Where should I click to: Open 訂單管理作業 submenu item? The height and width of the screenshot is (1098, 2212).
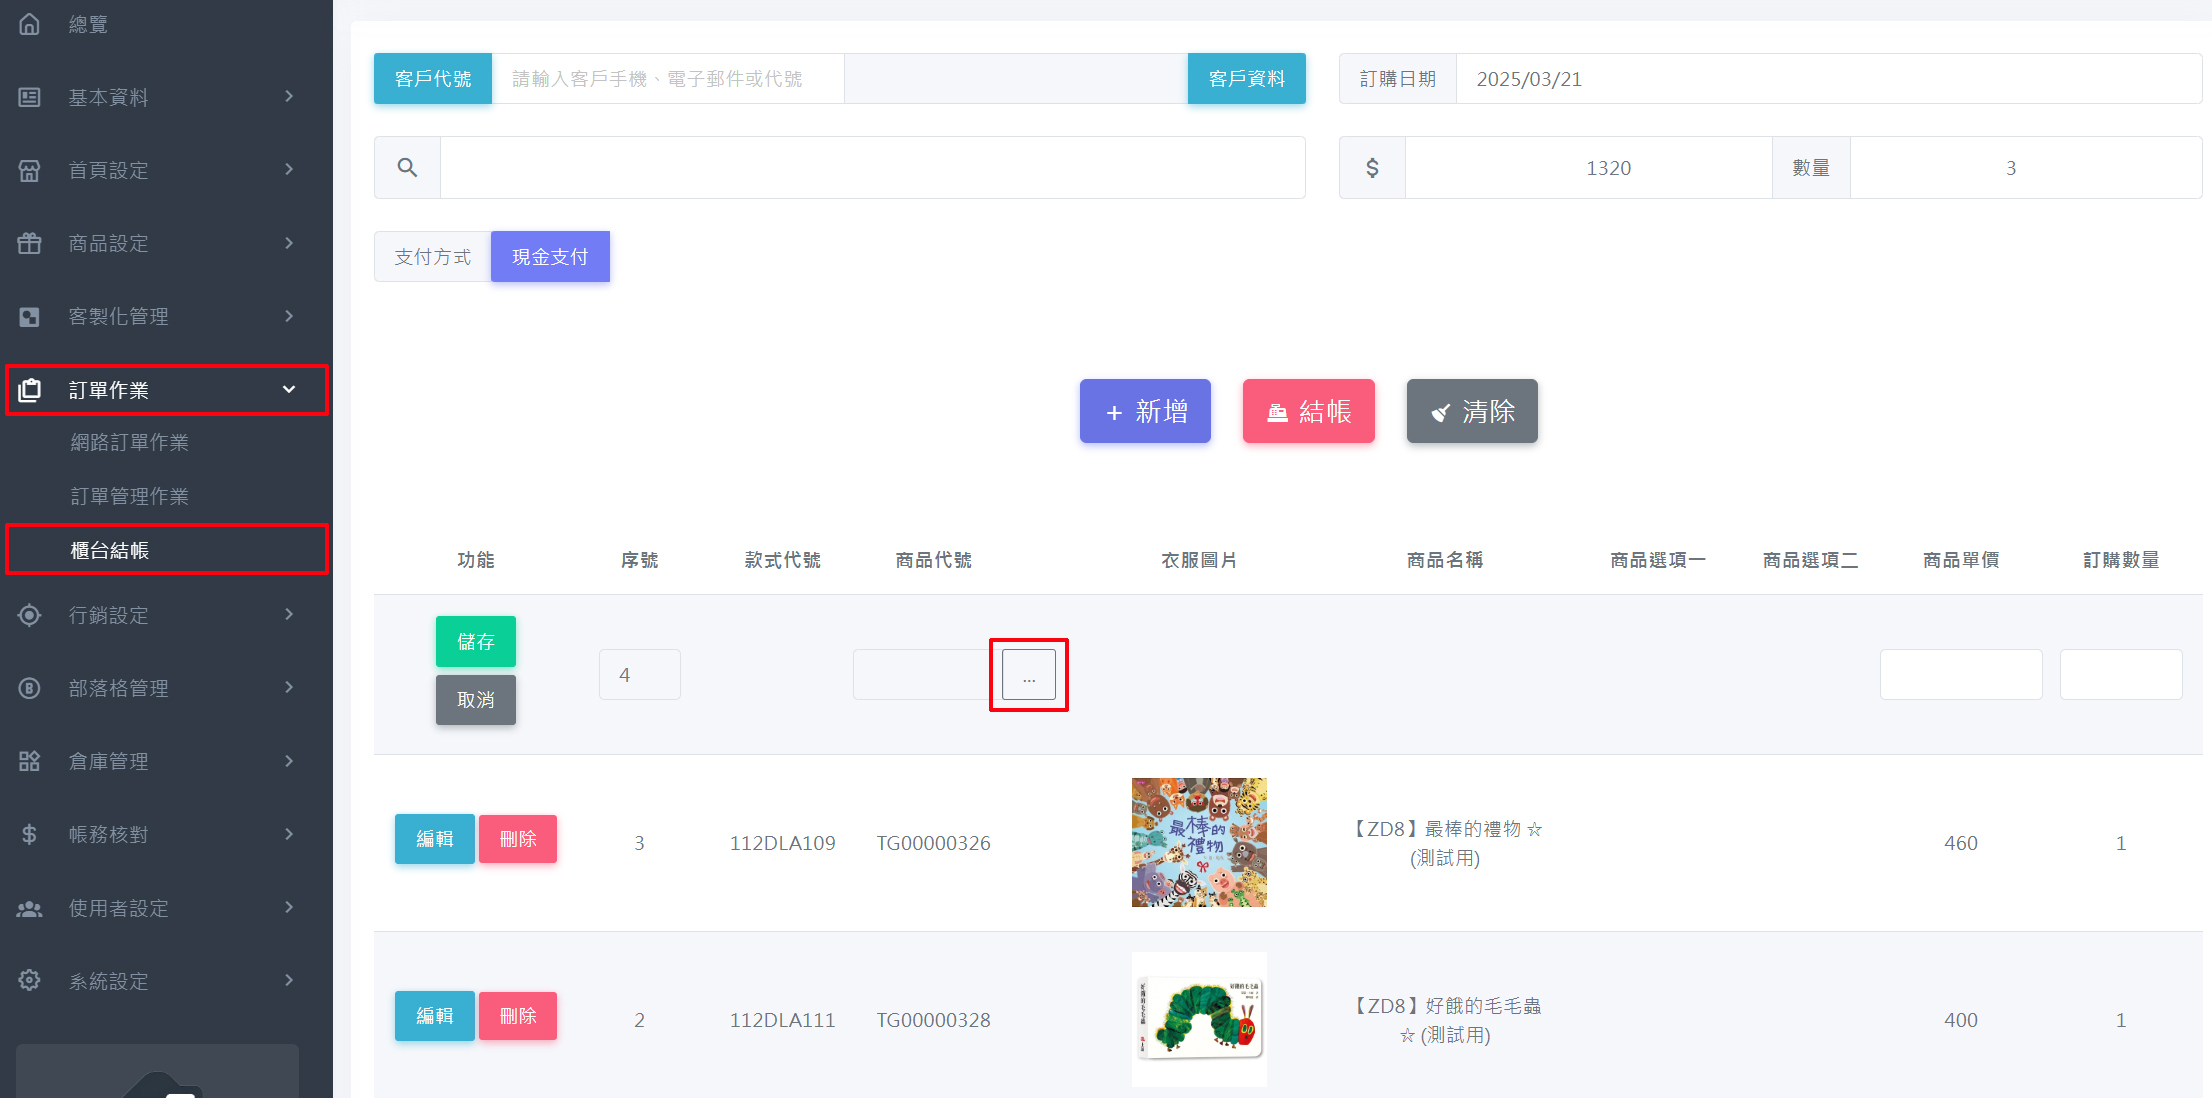click(130, 496)
